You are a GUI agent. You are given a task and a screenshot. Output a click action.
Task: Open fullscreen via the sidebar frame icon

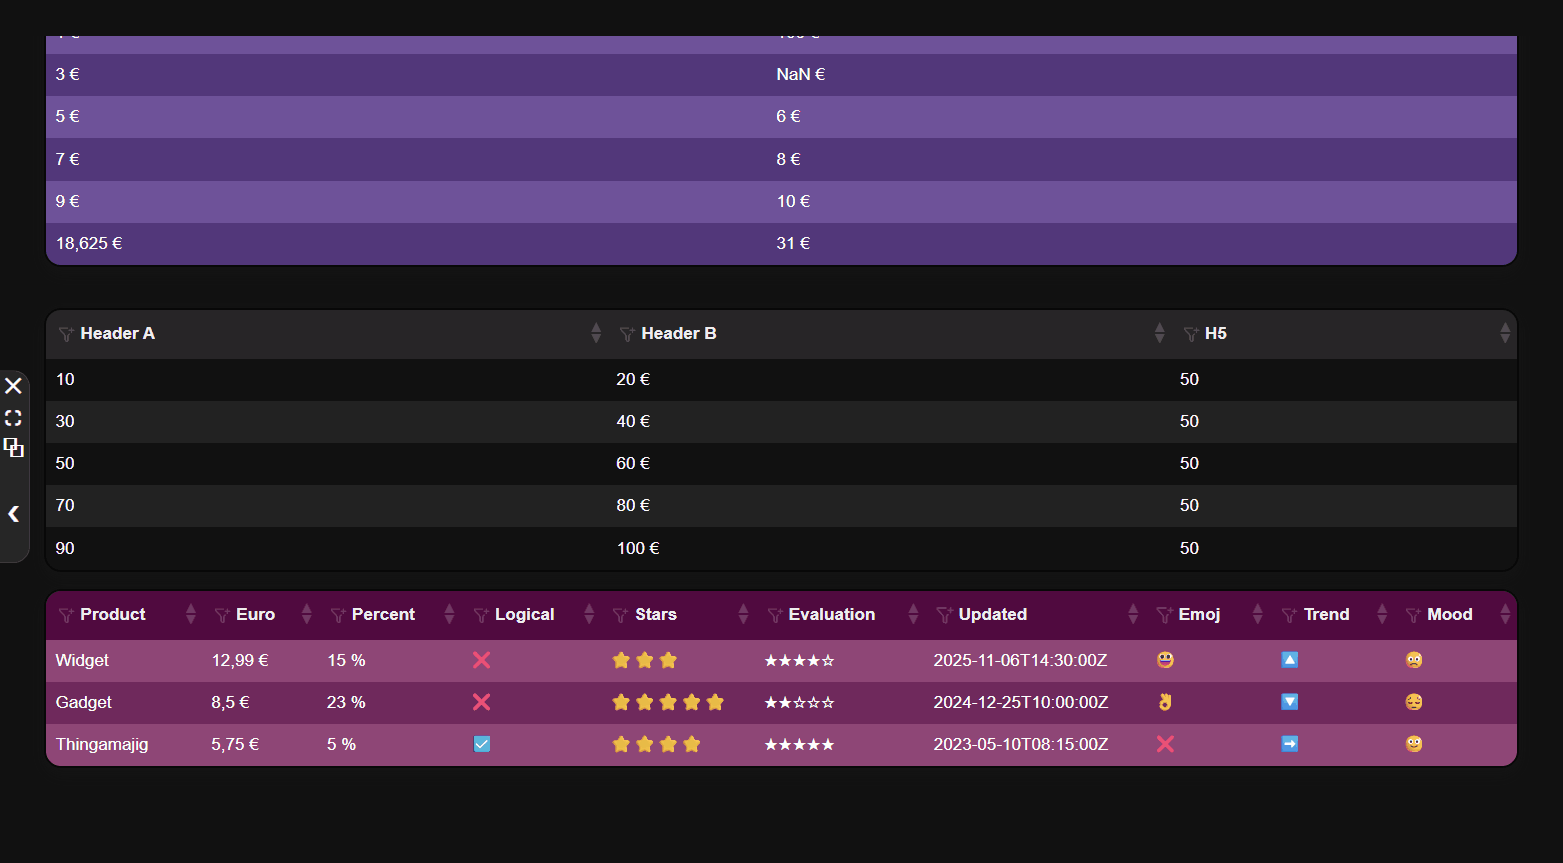pos(13,418)
